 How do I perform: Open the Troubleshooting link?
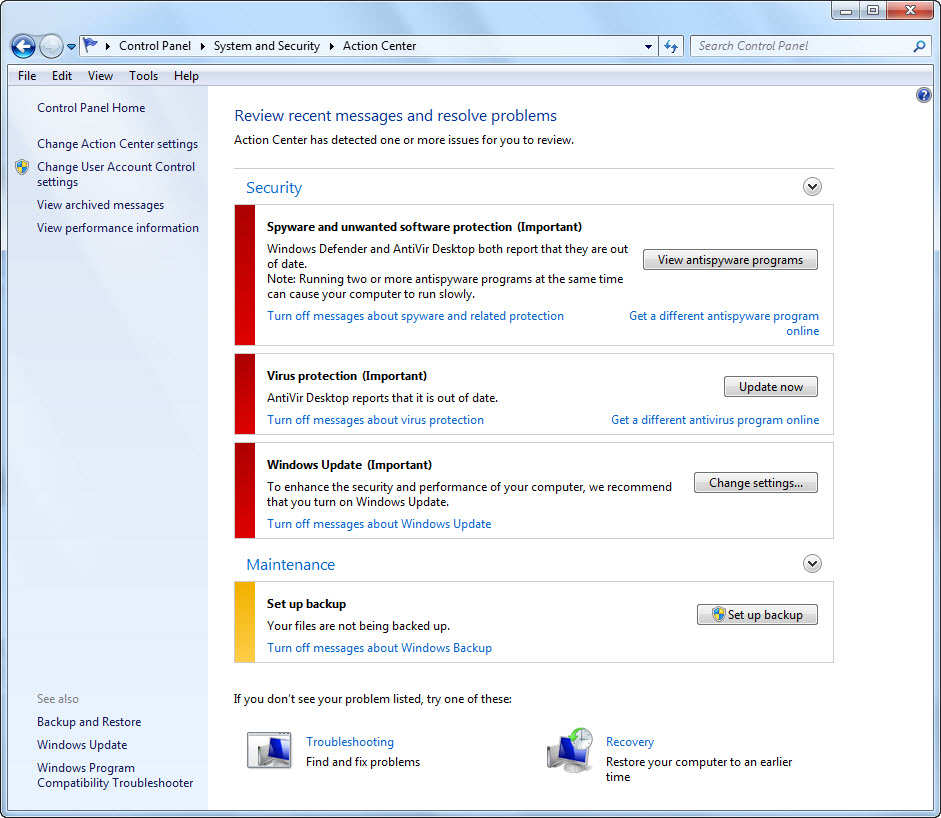pos(350,742)
